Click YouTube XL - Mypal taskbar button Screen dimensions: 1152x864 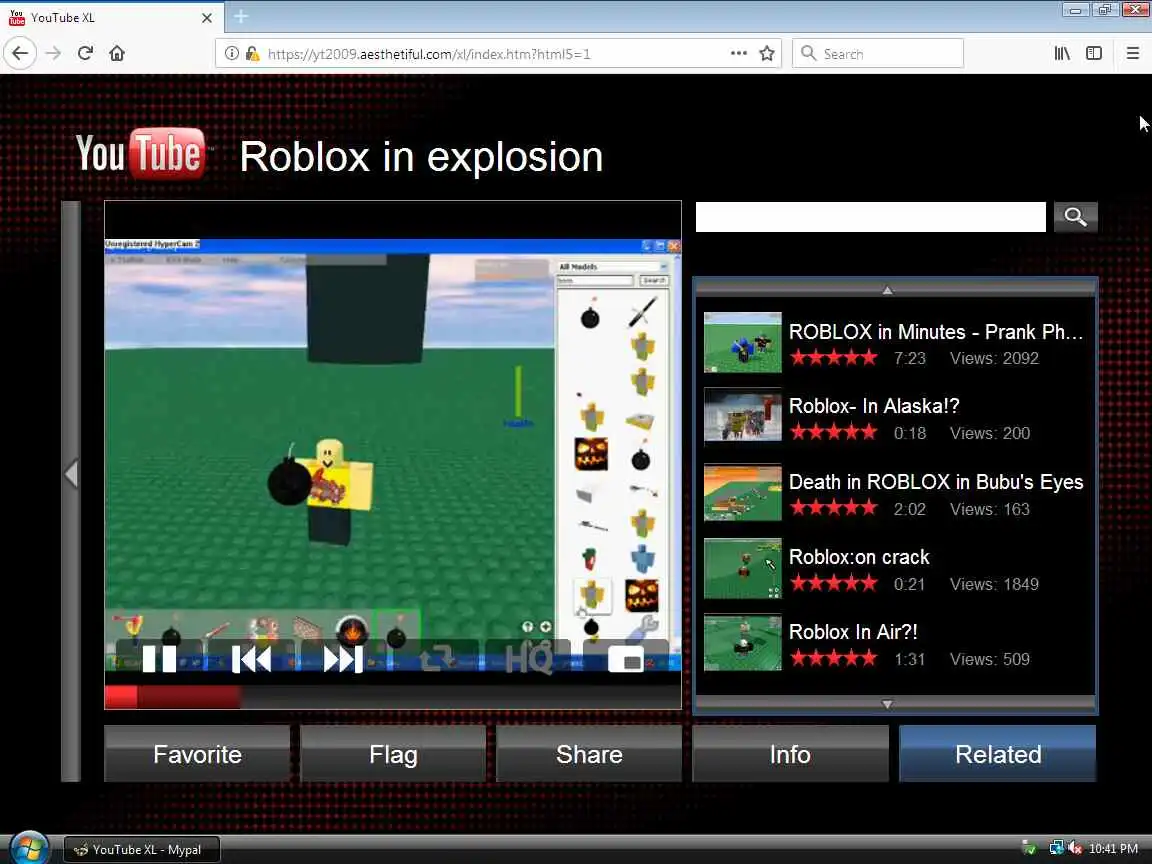pos(141,849)
